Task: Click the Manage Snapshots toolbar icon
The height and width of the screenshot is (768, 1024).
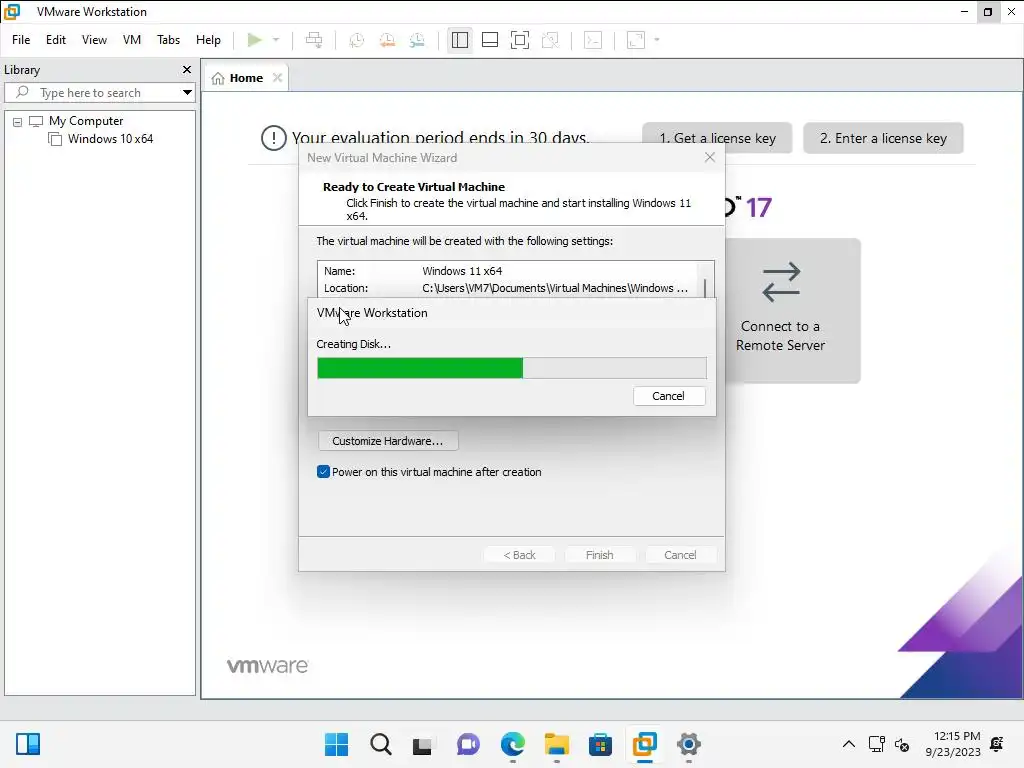Action: pyautogui.click(x=417, y=40)
